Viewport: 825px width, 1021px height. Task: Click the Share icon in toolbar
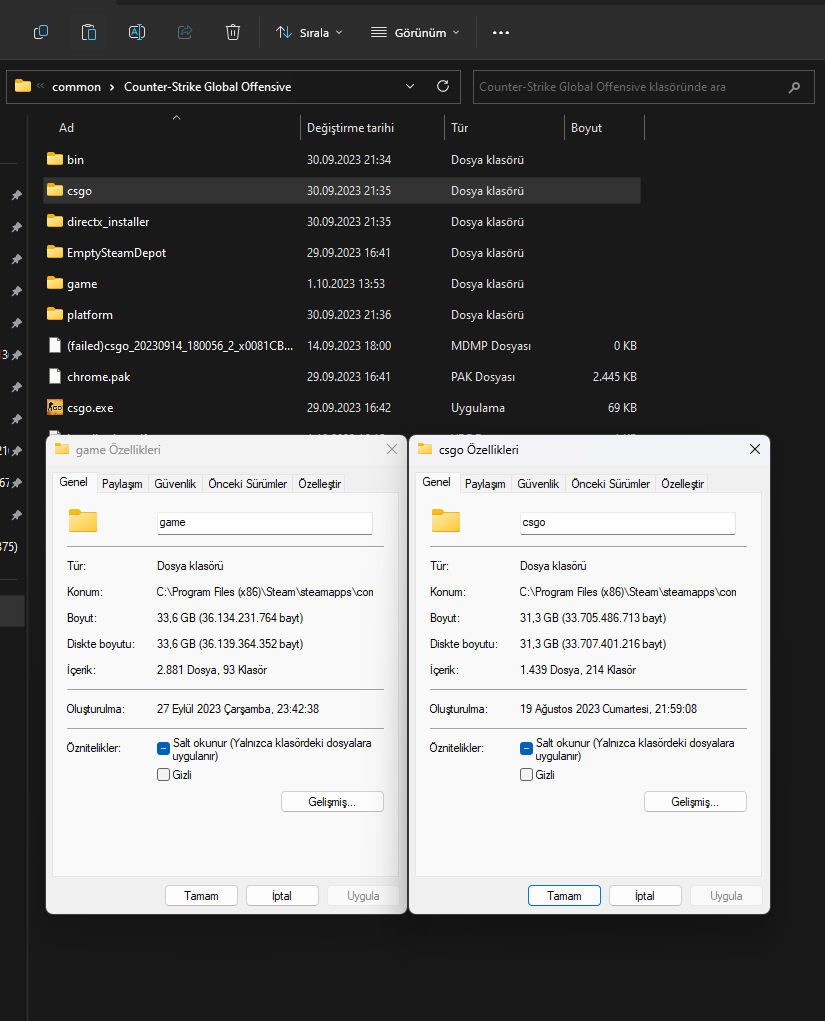185,32
